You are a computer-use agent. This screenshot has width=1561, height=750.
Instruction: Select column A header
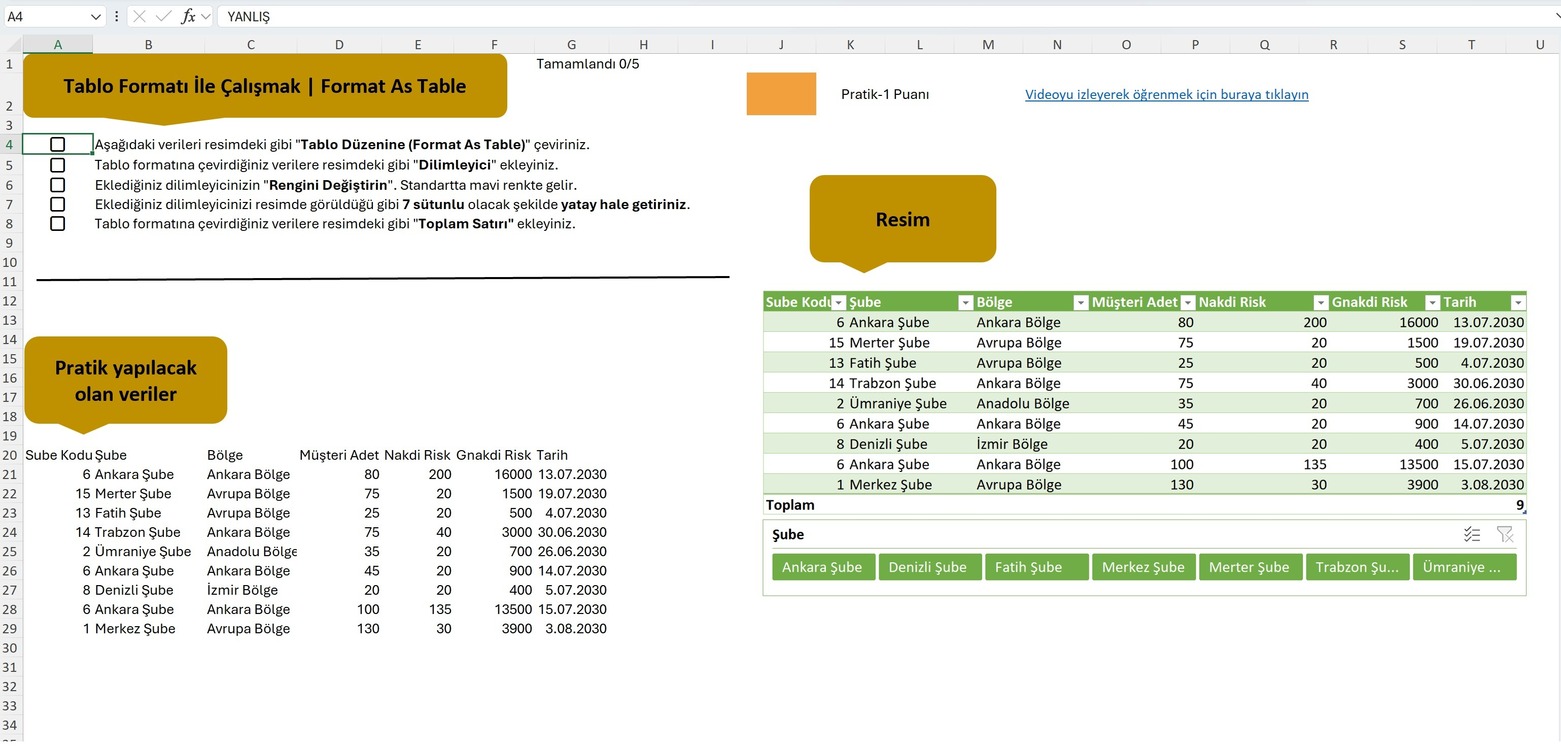[58, 44]
